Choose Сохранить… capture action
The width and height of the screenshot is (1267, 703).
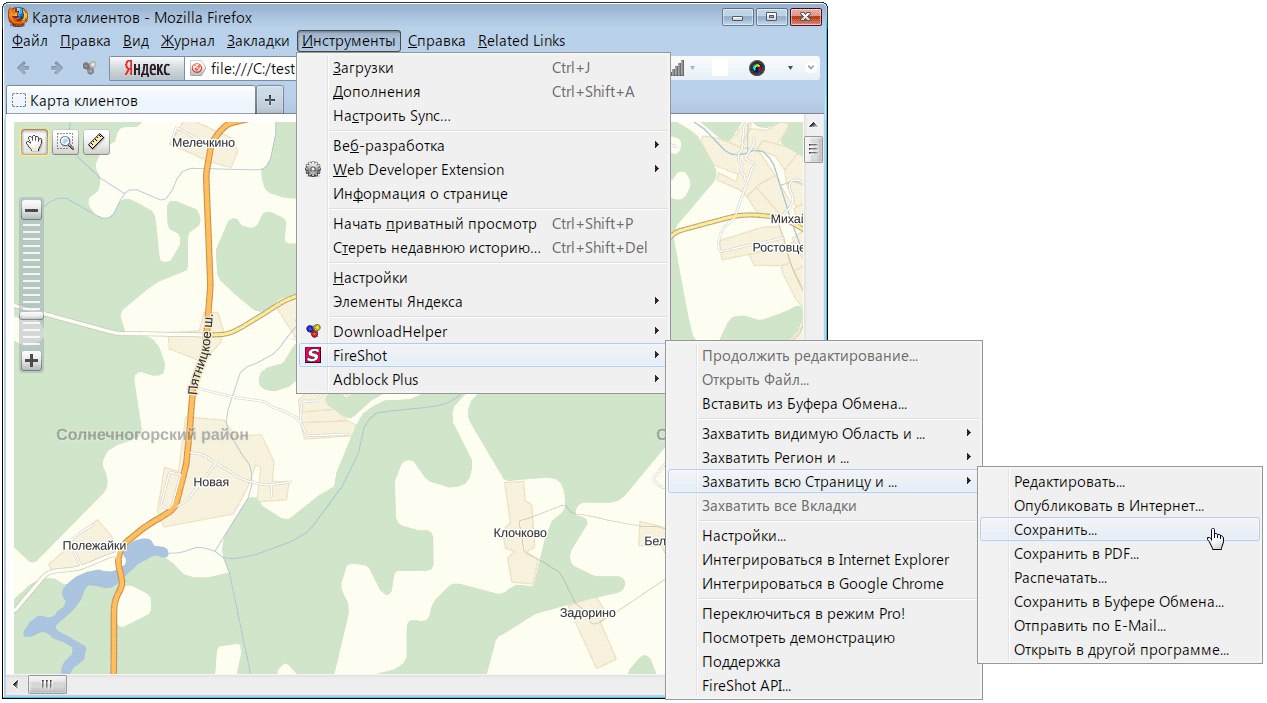pos(1120,530)
